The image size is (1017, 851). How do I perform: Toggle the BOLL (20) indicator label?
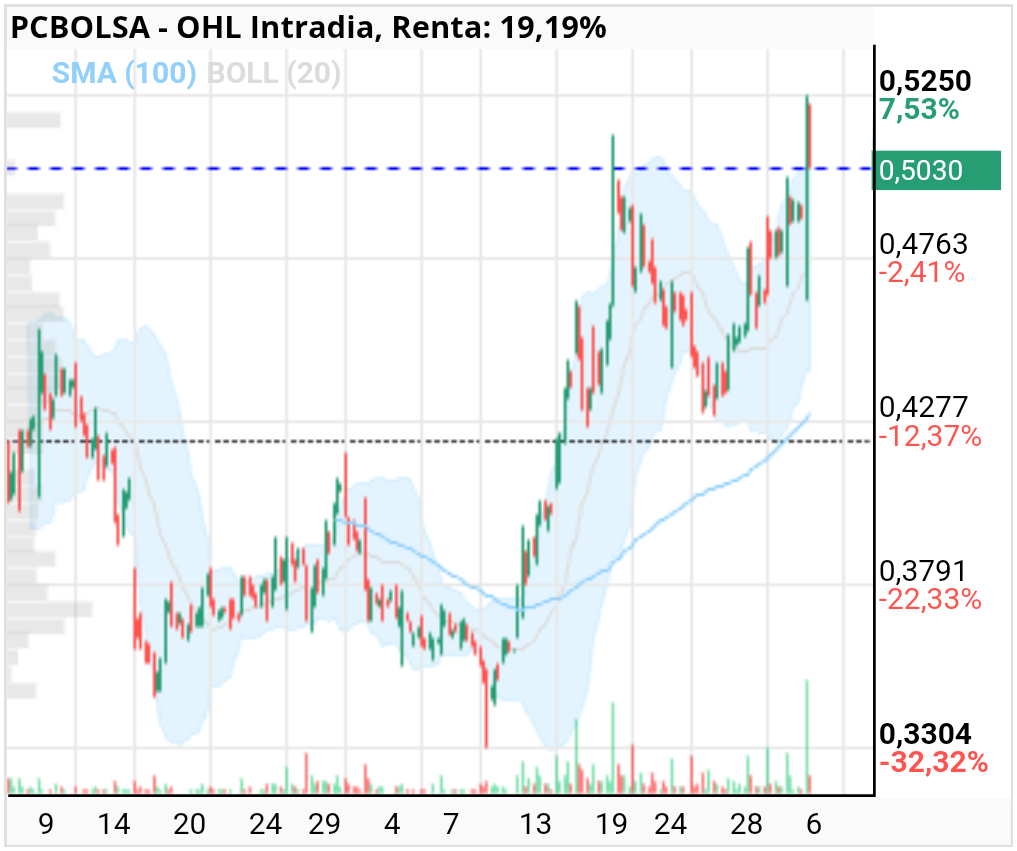(x=273, y=73)
